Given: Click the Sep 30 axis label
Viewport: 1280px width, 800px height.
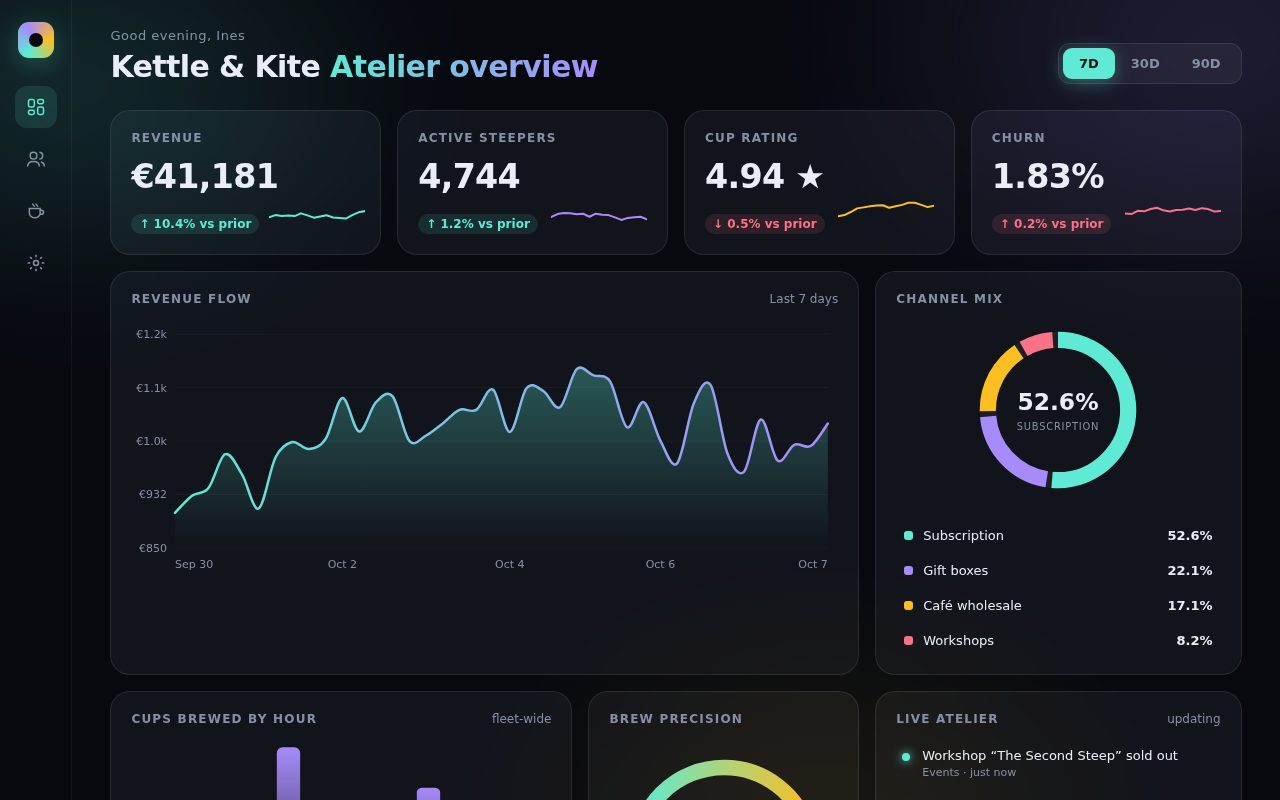Looking at the screenshot, I should click(x=194, y=565).
